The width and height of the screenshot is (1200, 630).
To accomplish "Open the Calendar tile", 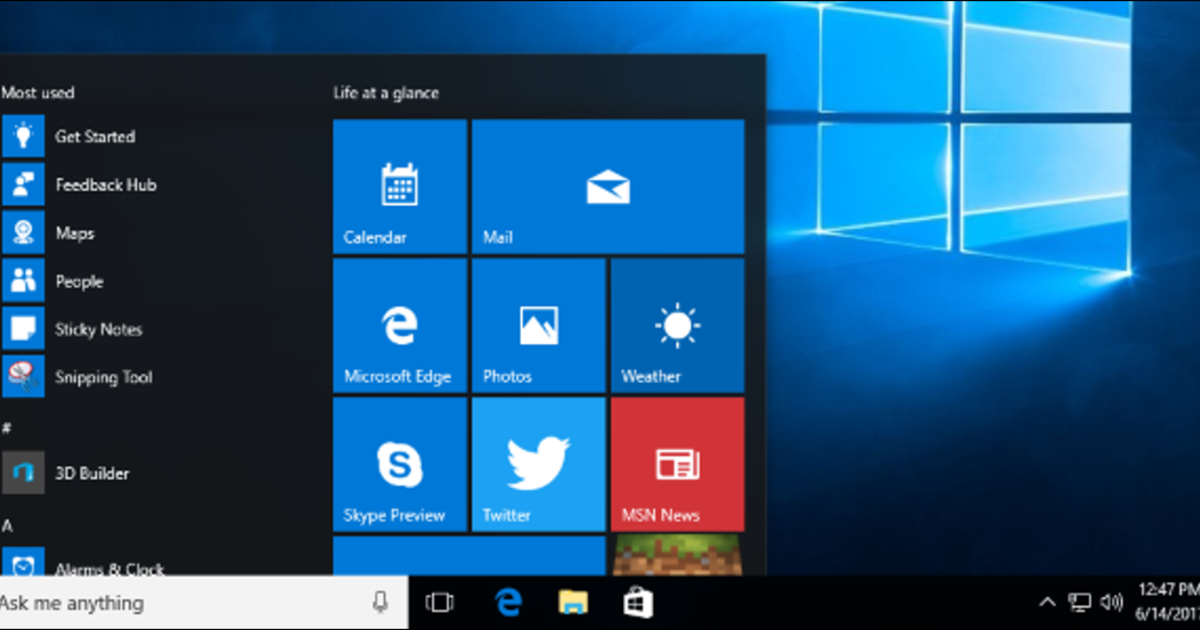I will (x=399, y=187).
